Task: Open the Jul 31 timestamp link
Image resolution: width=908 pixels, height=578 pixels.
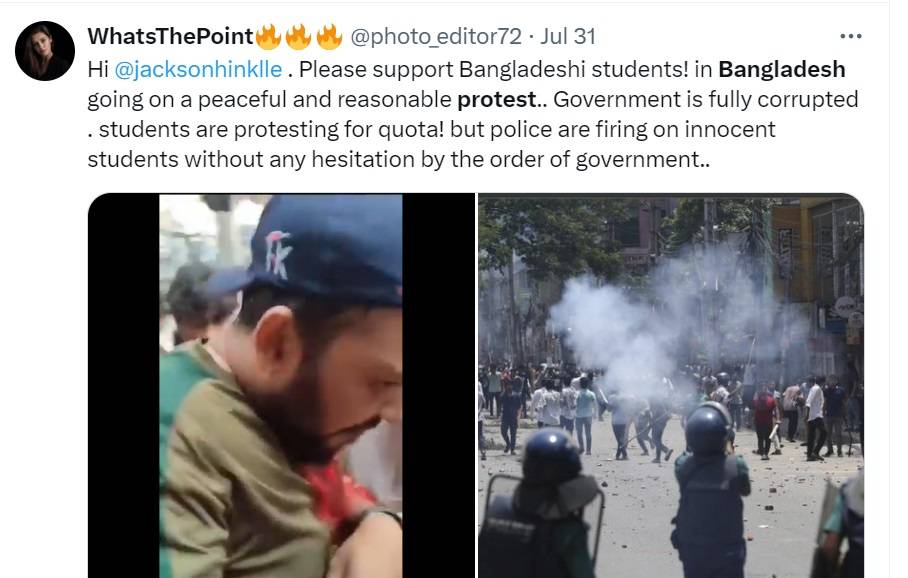Action: (568, 36)
